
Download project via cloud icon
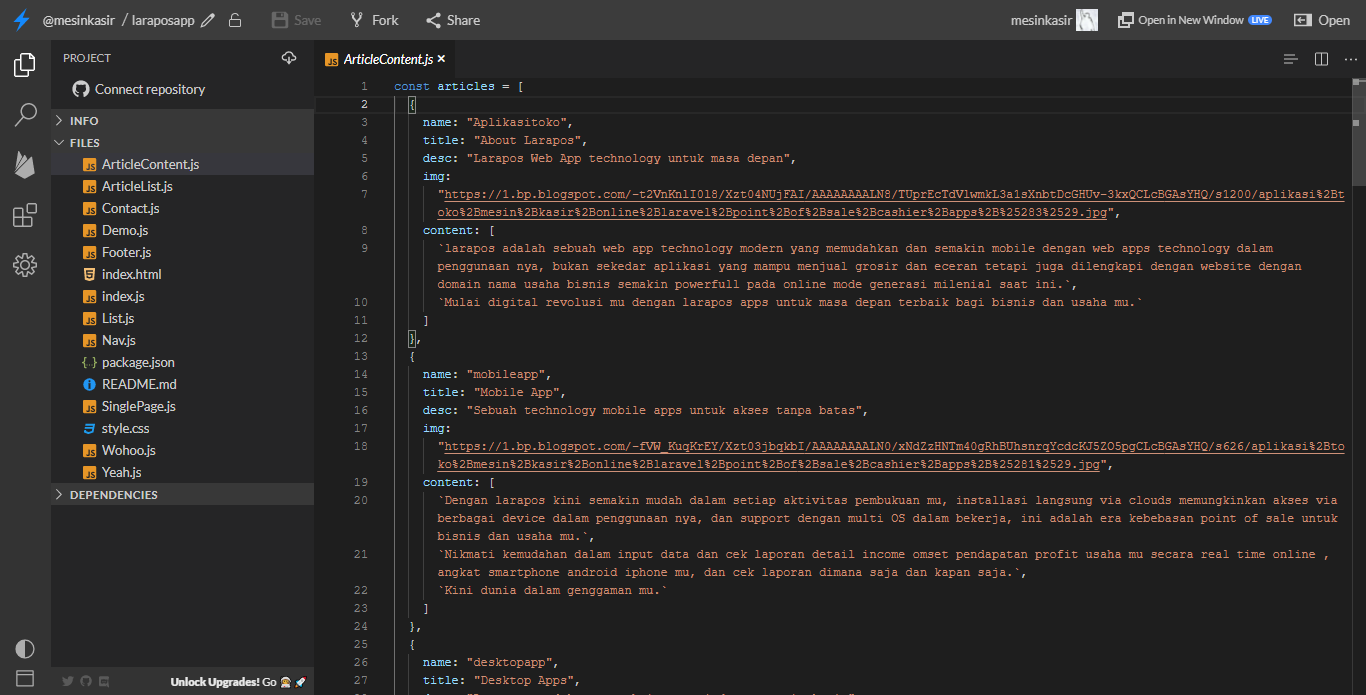click(289, 58)
